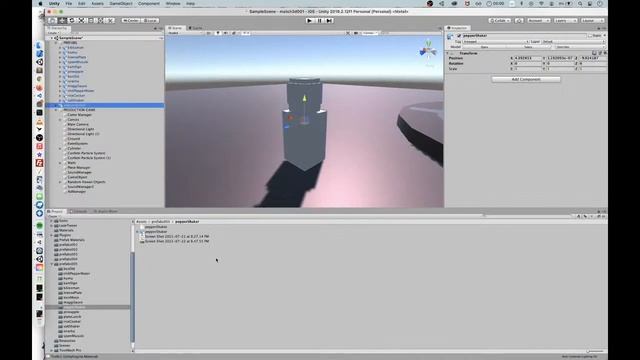Click the prefab Open button
This screenshot has height=360, width=640.
click(484, 47)
